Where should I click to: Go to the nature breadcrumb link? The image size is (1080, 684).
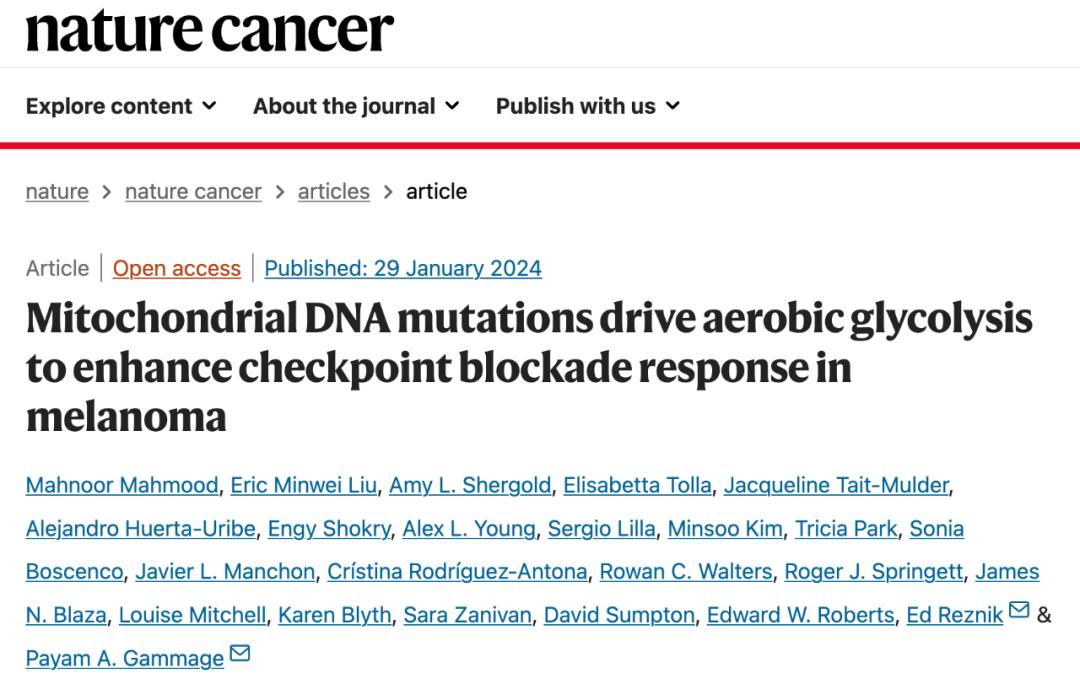click(57, 191)
